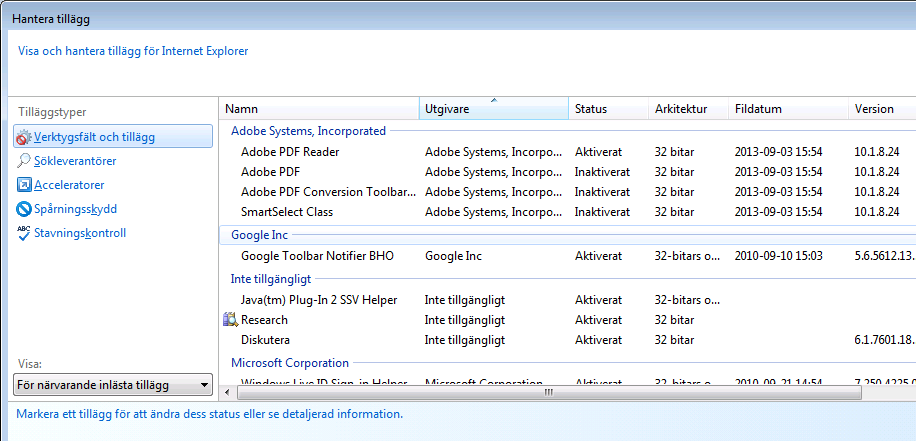Screen dimensions: 916x441
Task: Sort list by Arkitektur column header
Action: [688, 109]
